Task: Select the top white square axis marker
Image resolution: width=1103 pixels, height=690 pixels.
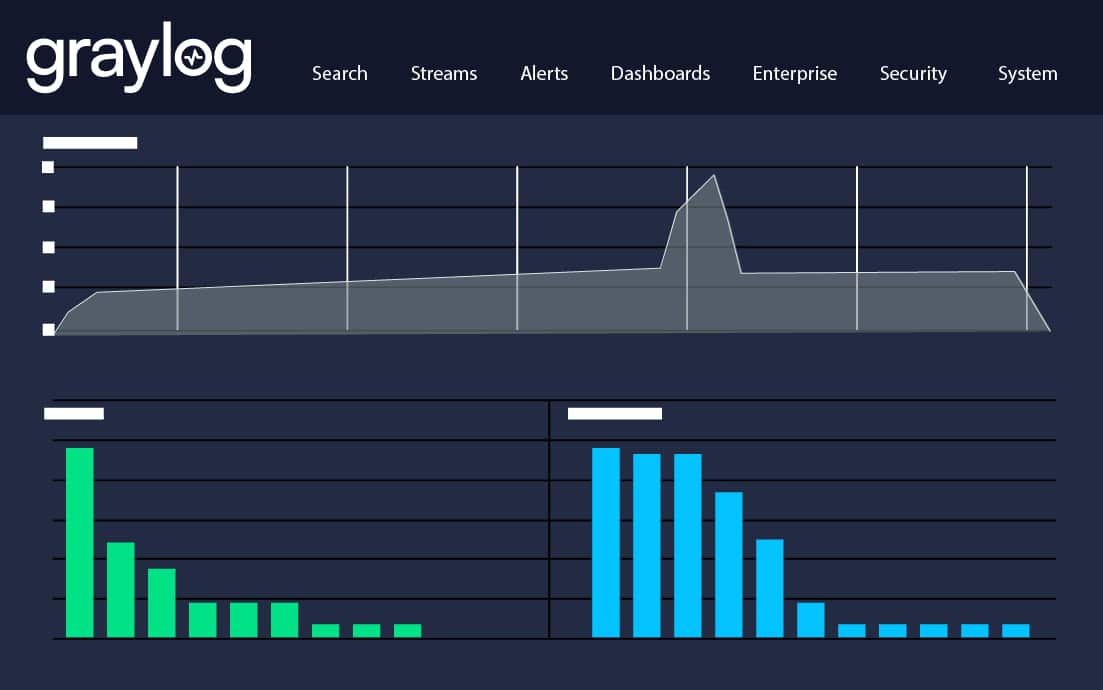Action: (x=47, y=166)
